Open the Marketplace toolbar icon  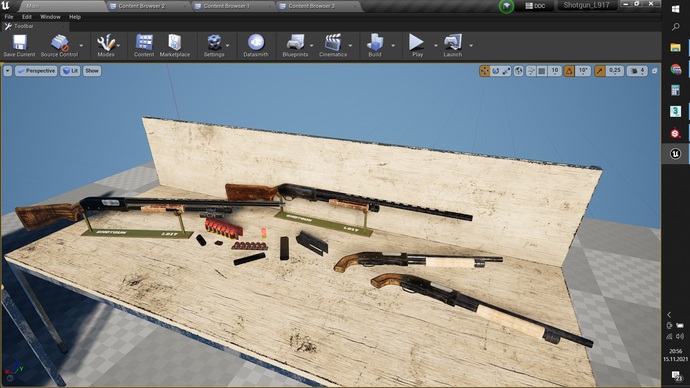(x=175, y=46)
